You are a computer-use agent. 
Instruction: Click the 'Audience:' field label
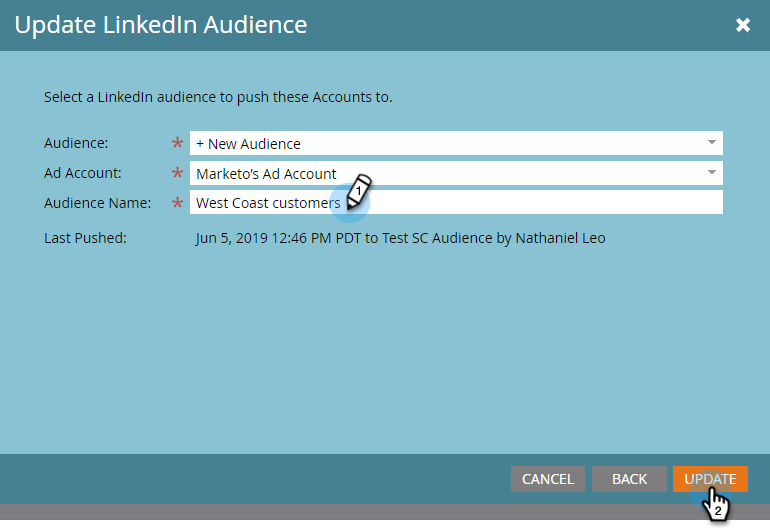pos(77,144)
